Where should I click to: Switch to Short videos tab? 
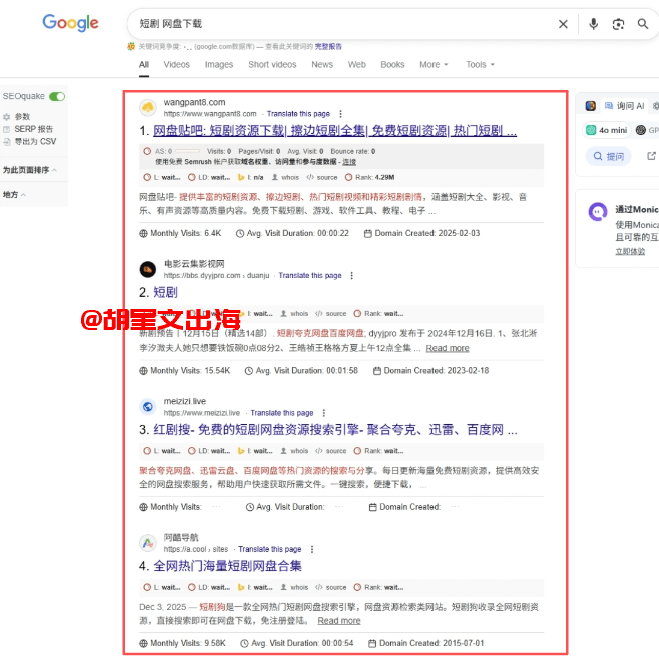point(272,64)
